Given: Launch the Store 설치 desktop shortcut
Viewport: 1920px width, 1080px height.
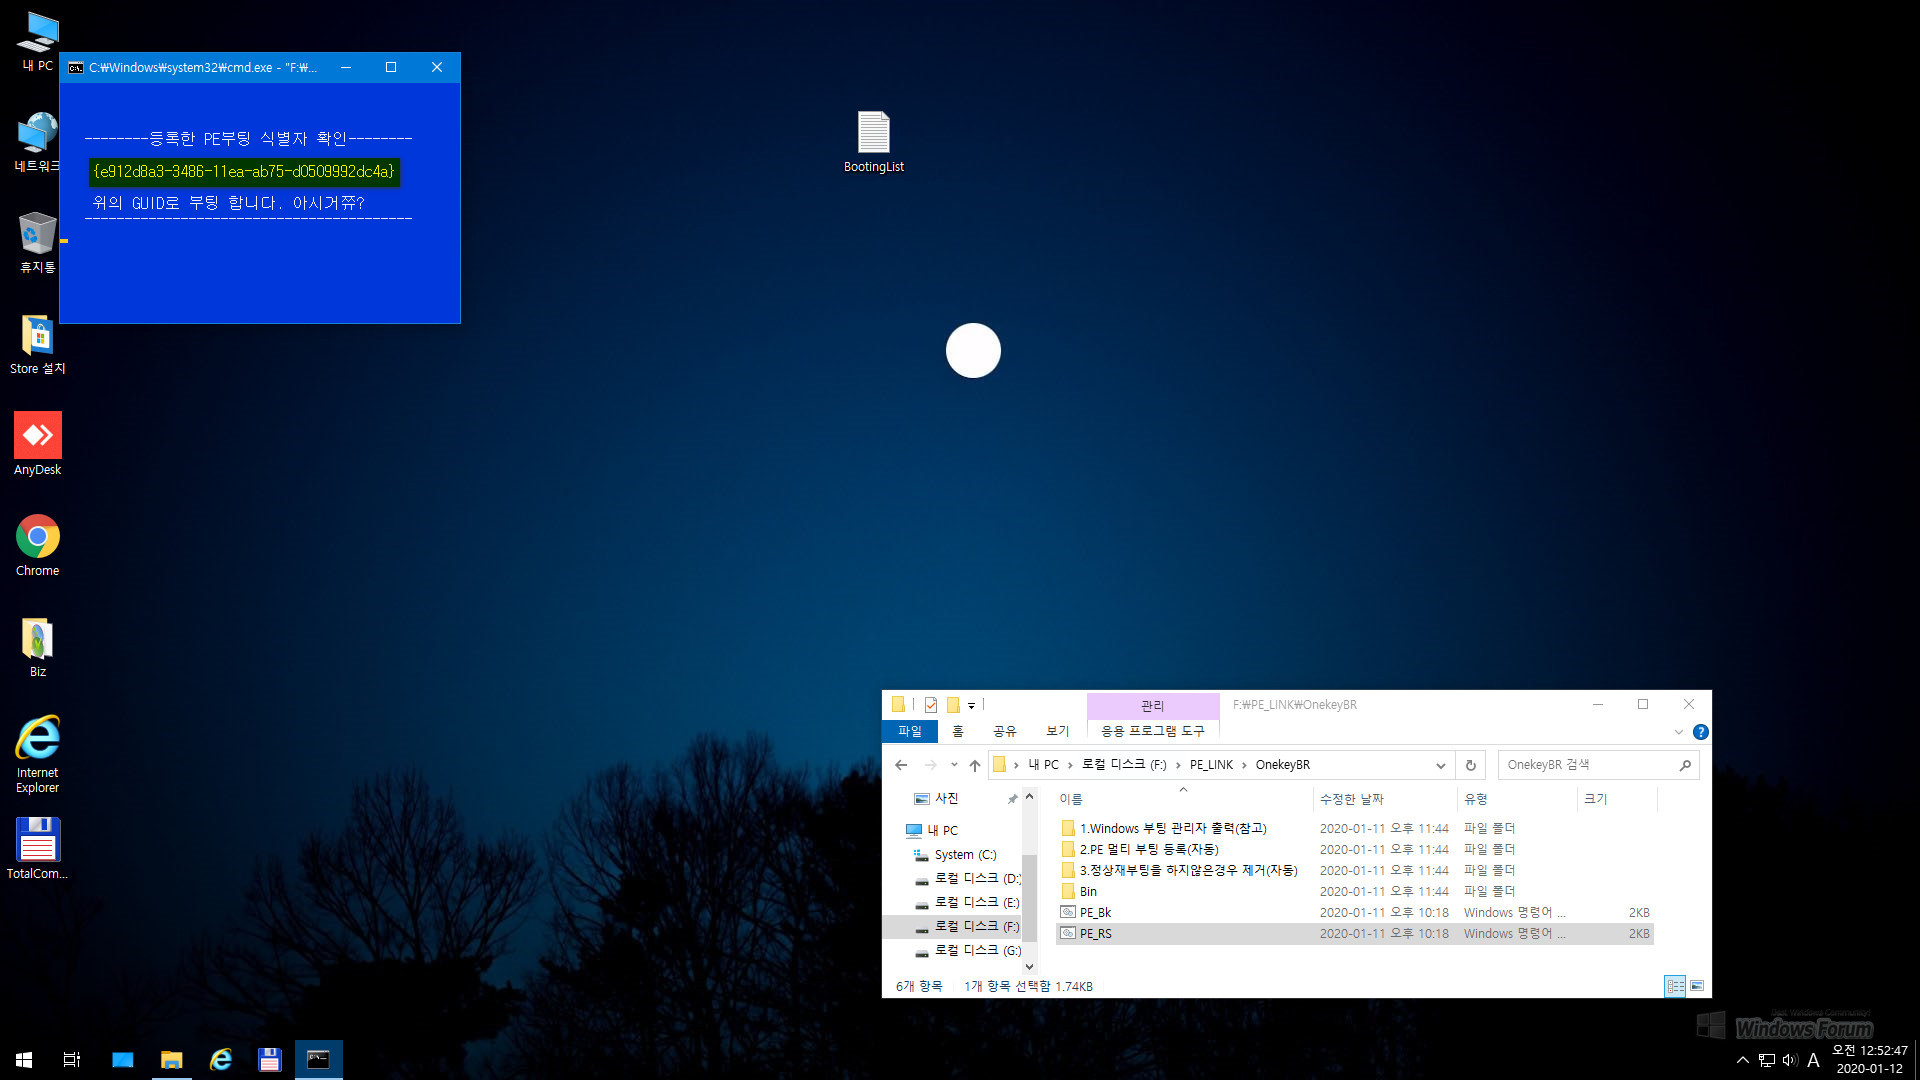Looking at the screenshot, I should [37, 344].
